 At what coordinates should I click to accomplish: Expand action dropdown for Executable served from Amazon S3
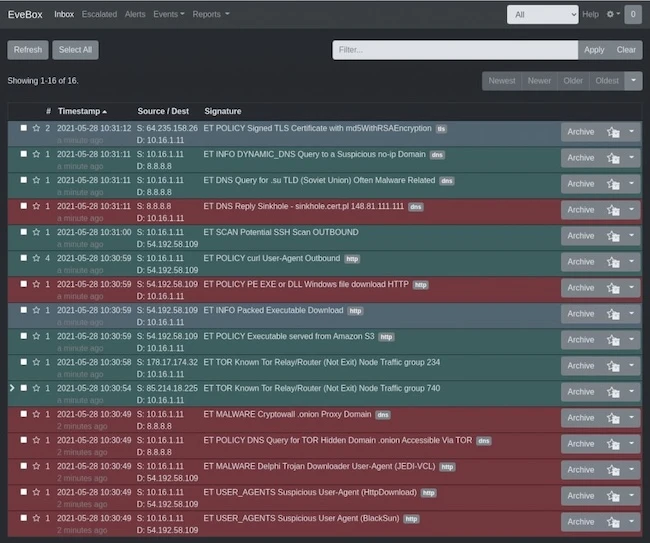[x=632, y=340]
